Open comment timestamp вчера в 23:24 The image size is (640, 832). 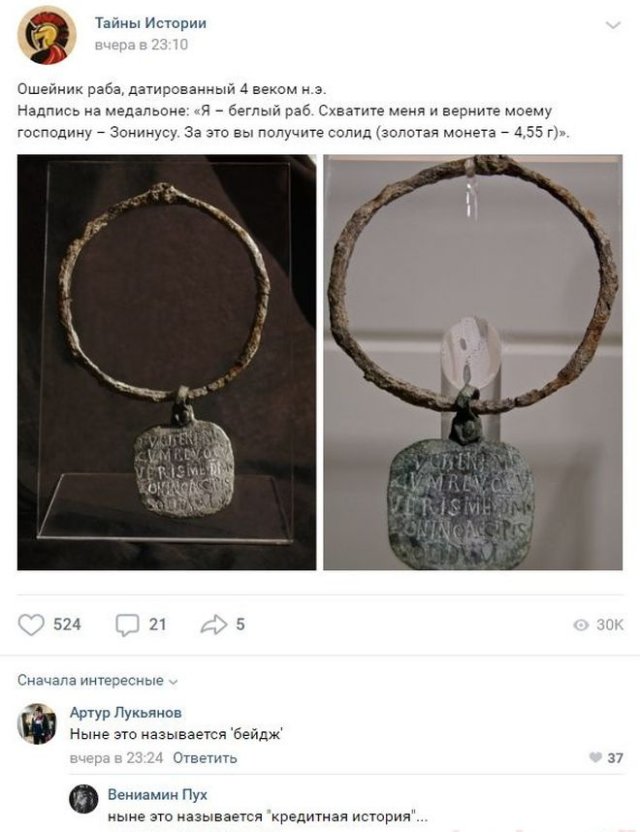coord(116,758)
